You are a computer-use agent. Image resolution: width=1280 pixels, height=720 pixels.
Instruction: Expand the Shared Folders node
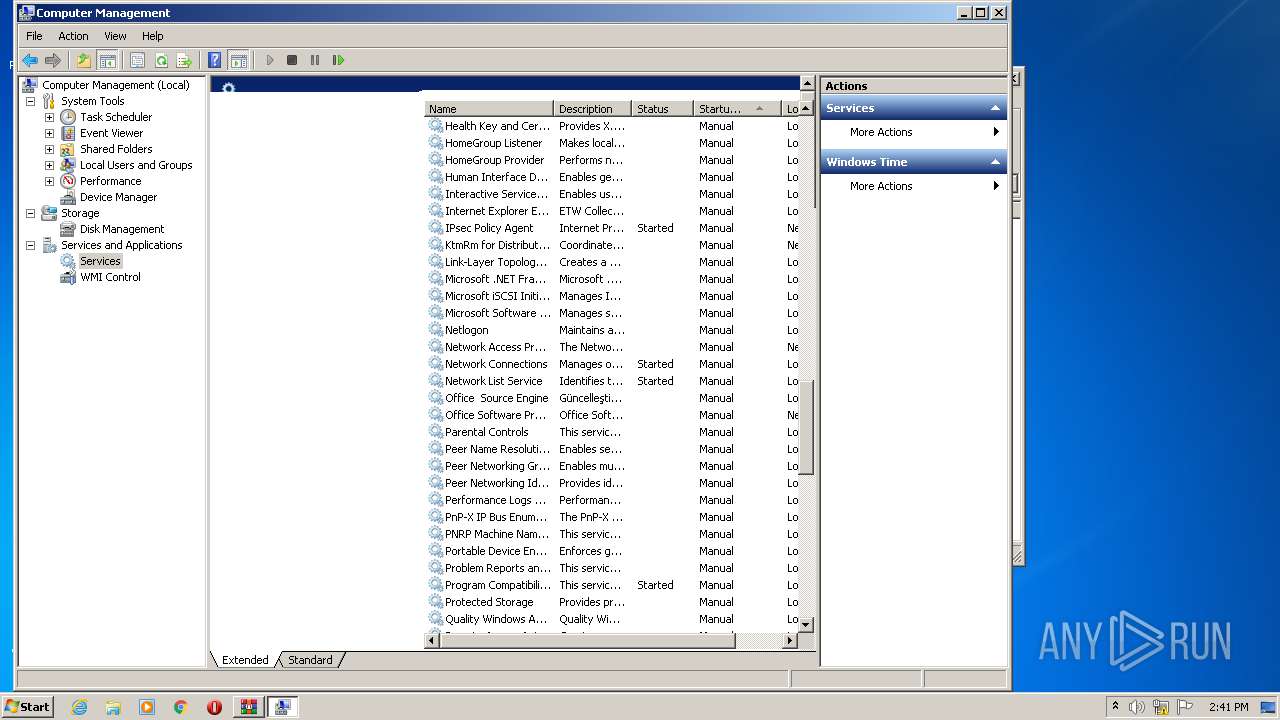pyautogui.click(x=49, y=149)
